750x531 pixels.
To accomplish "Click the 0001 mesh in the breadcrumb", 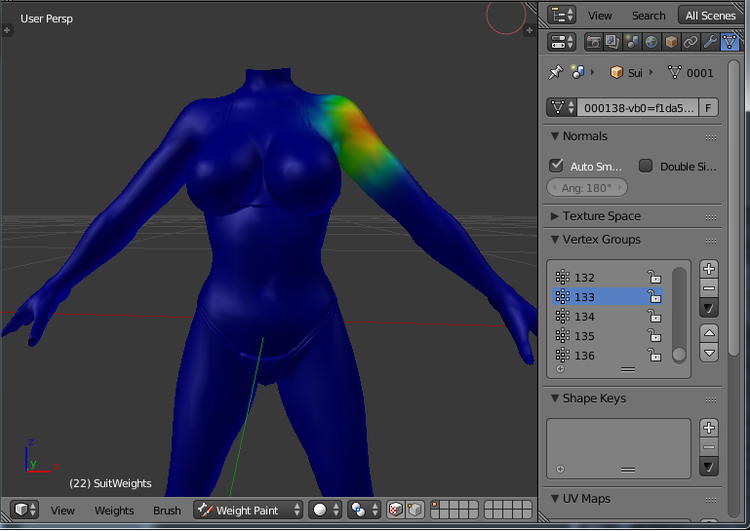I will (x=690, y=73).
